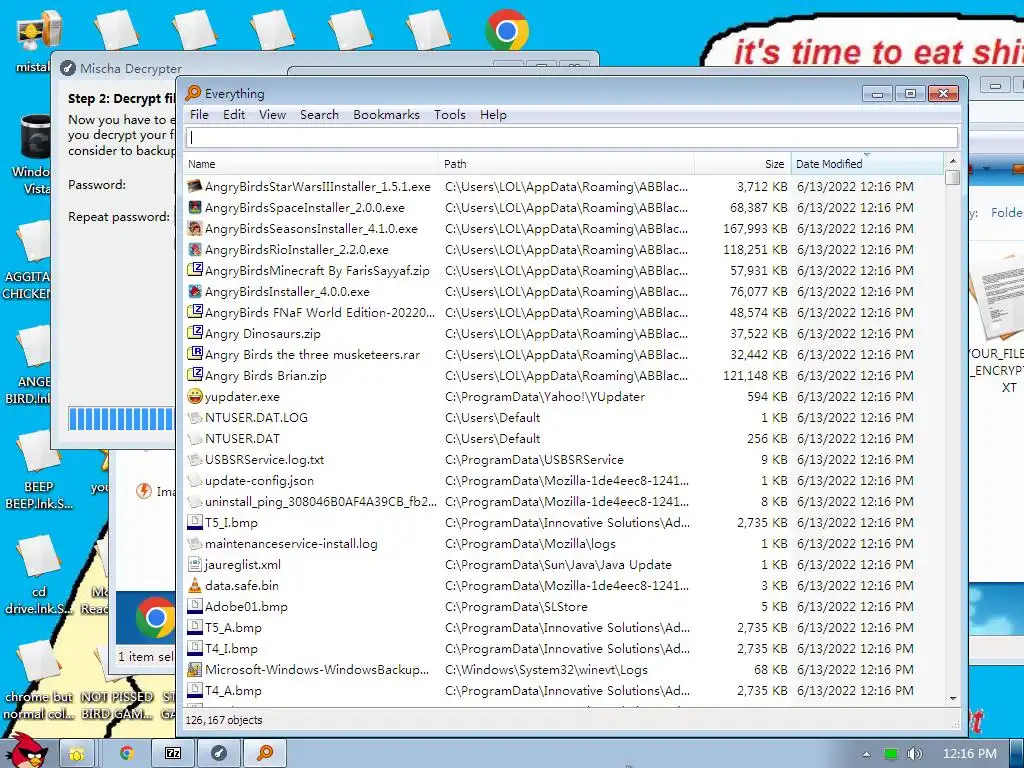The image size is (1024, 768).
Task: Show hidden tray icons arrow
Action: click(866, 754)
